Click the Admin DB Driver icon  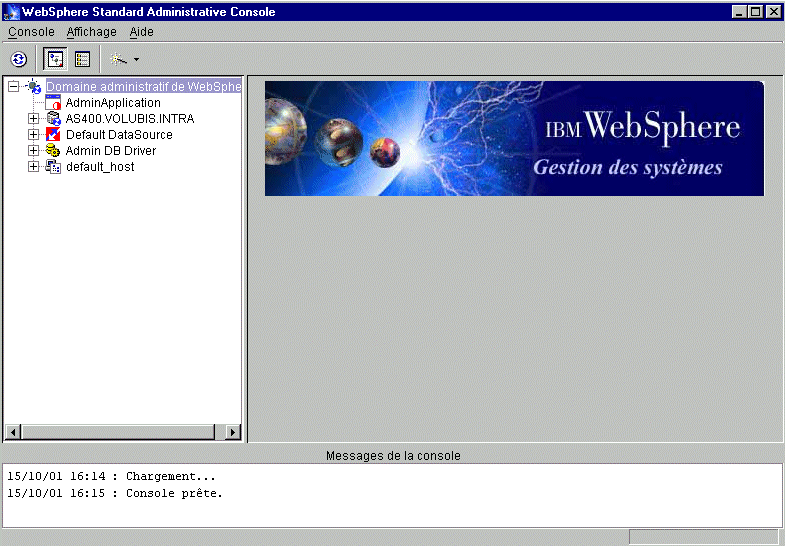click(53, 150)
